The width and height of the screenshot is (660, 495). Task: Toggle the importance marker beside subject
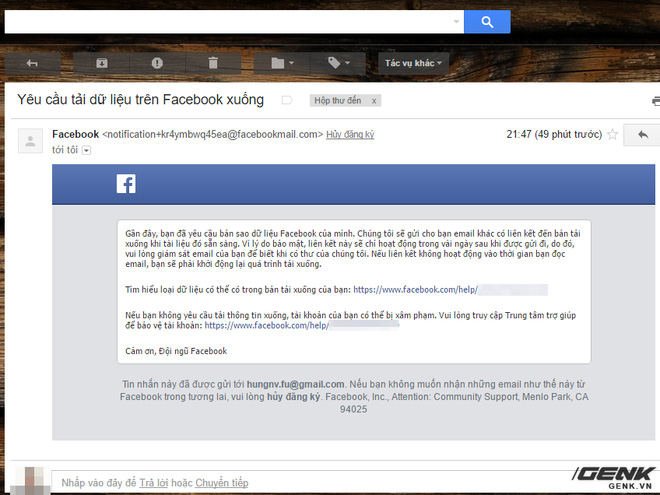[287, 100]
